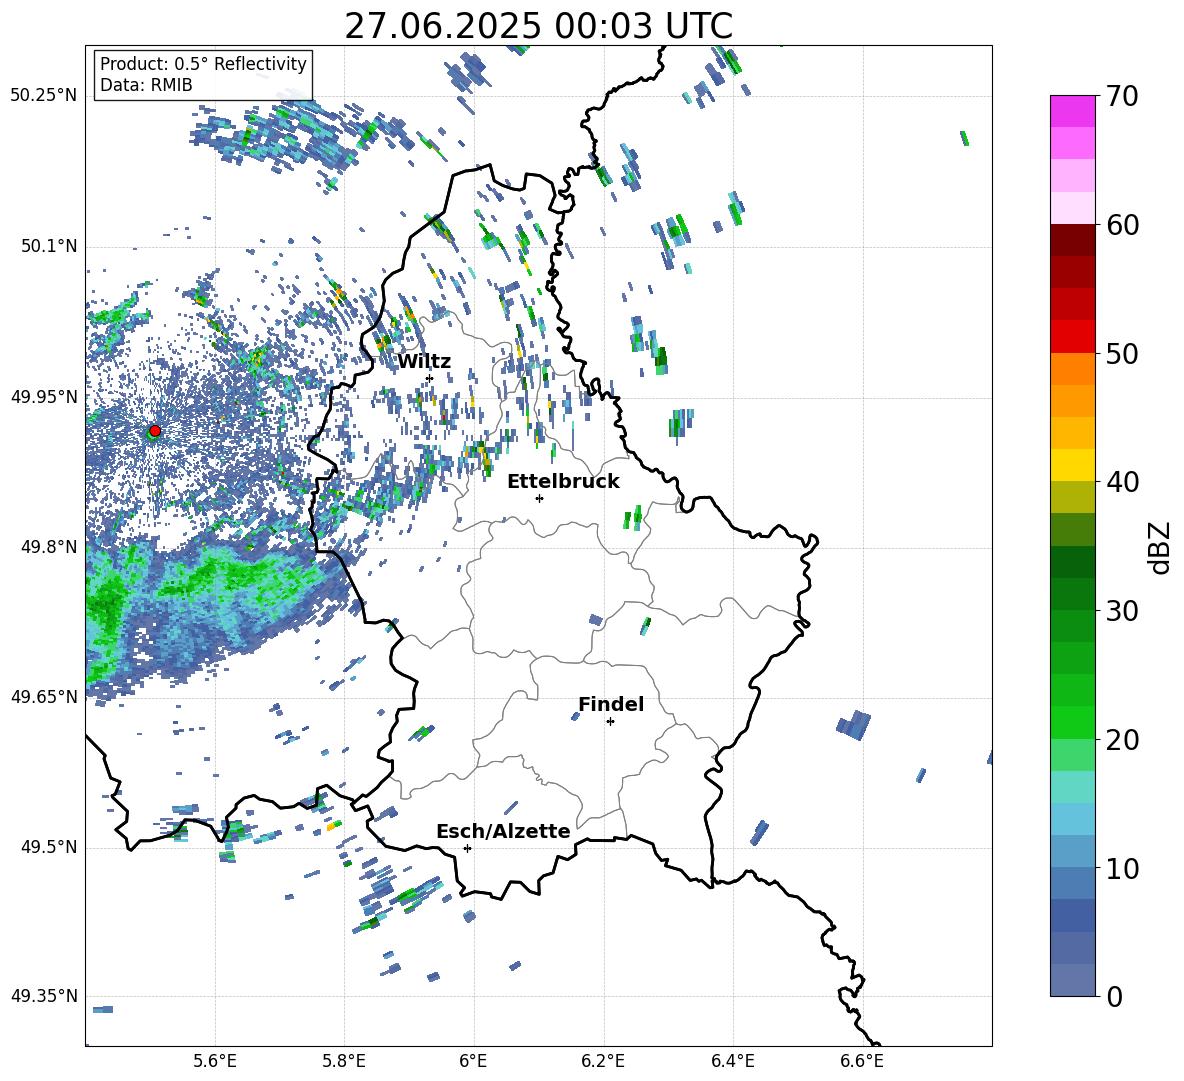Screen dimensions: 1184x1081
Task: Click the 49.95°N latitude label
Action: point(44,396)
